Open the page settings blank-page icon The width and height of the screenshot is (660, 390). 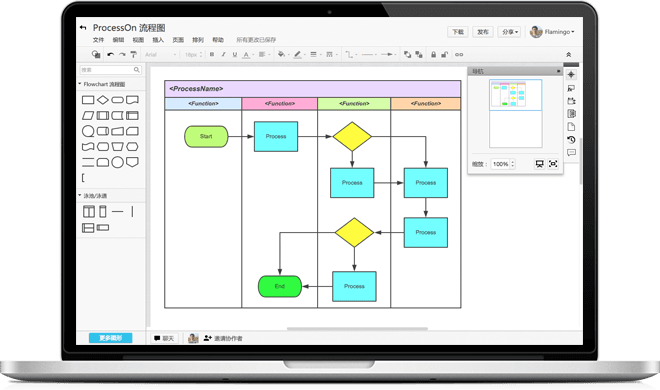(x=571, y=127)
